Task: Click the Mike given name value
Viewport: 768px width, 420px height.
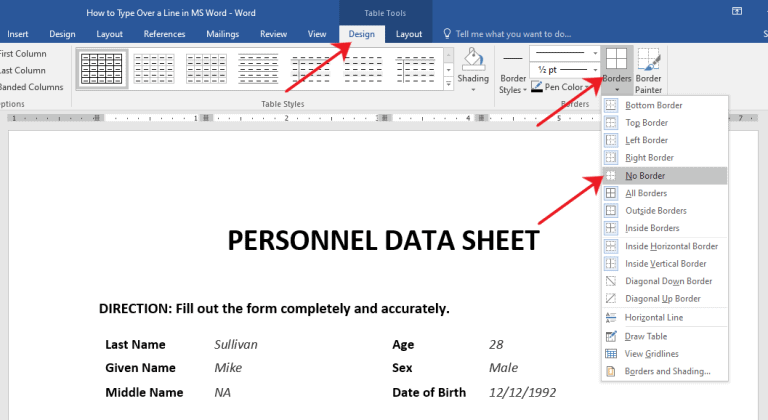Action: (x=228, y=368)
